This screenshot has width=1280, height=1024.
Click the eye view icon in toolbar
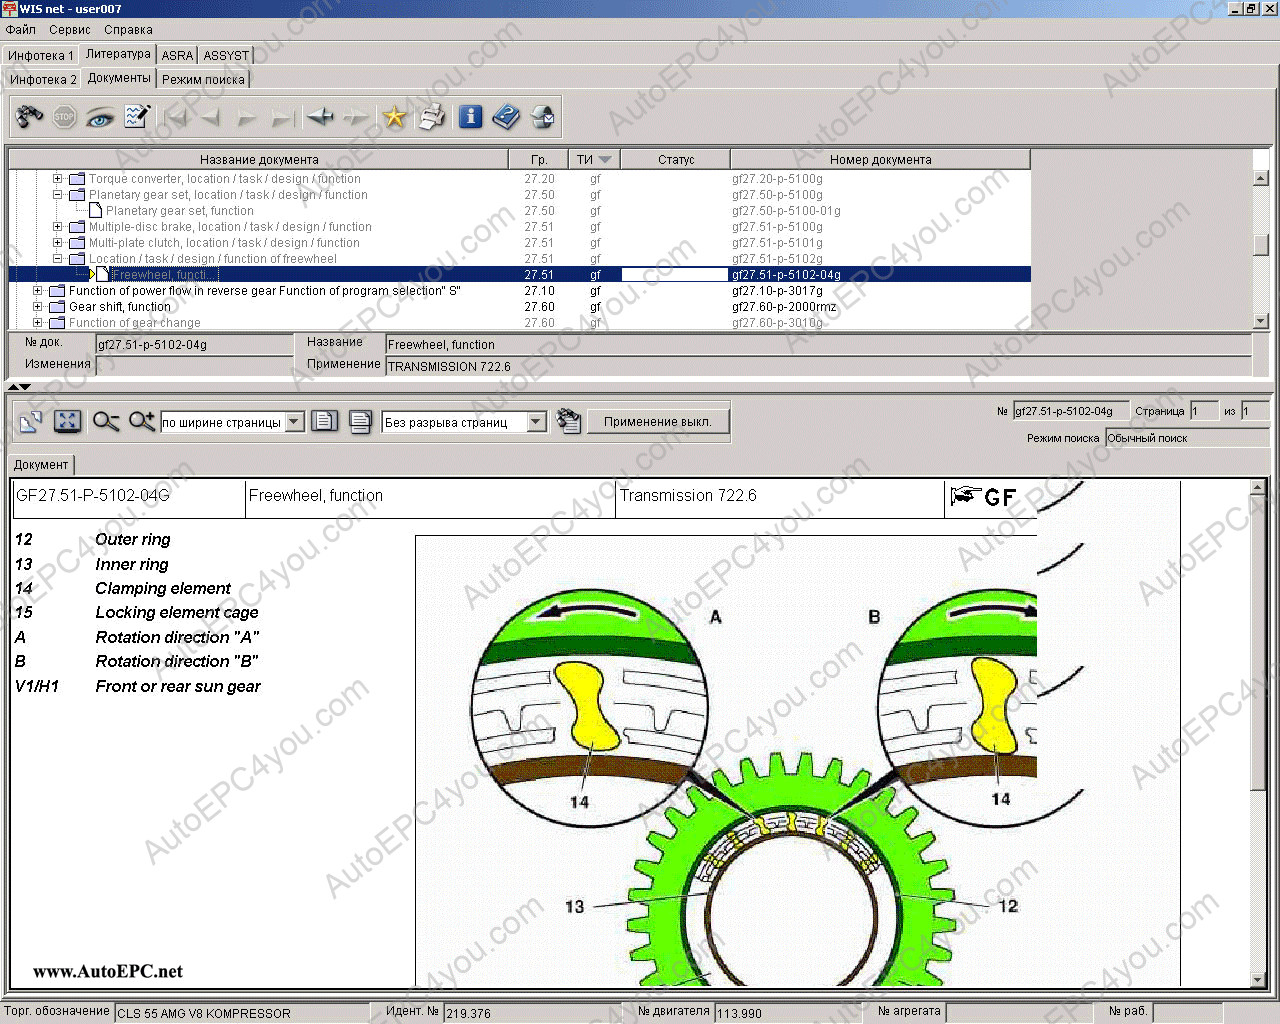point(100,117)
